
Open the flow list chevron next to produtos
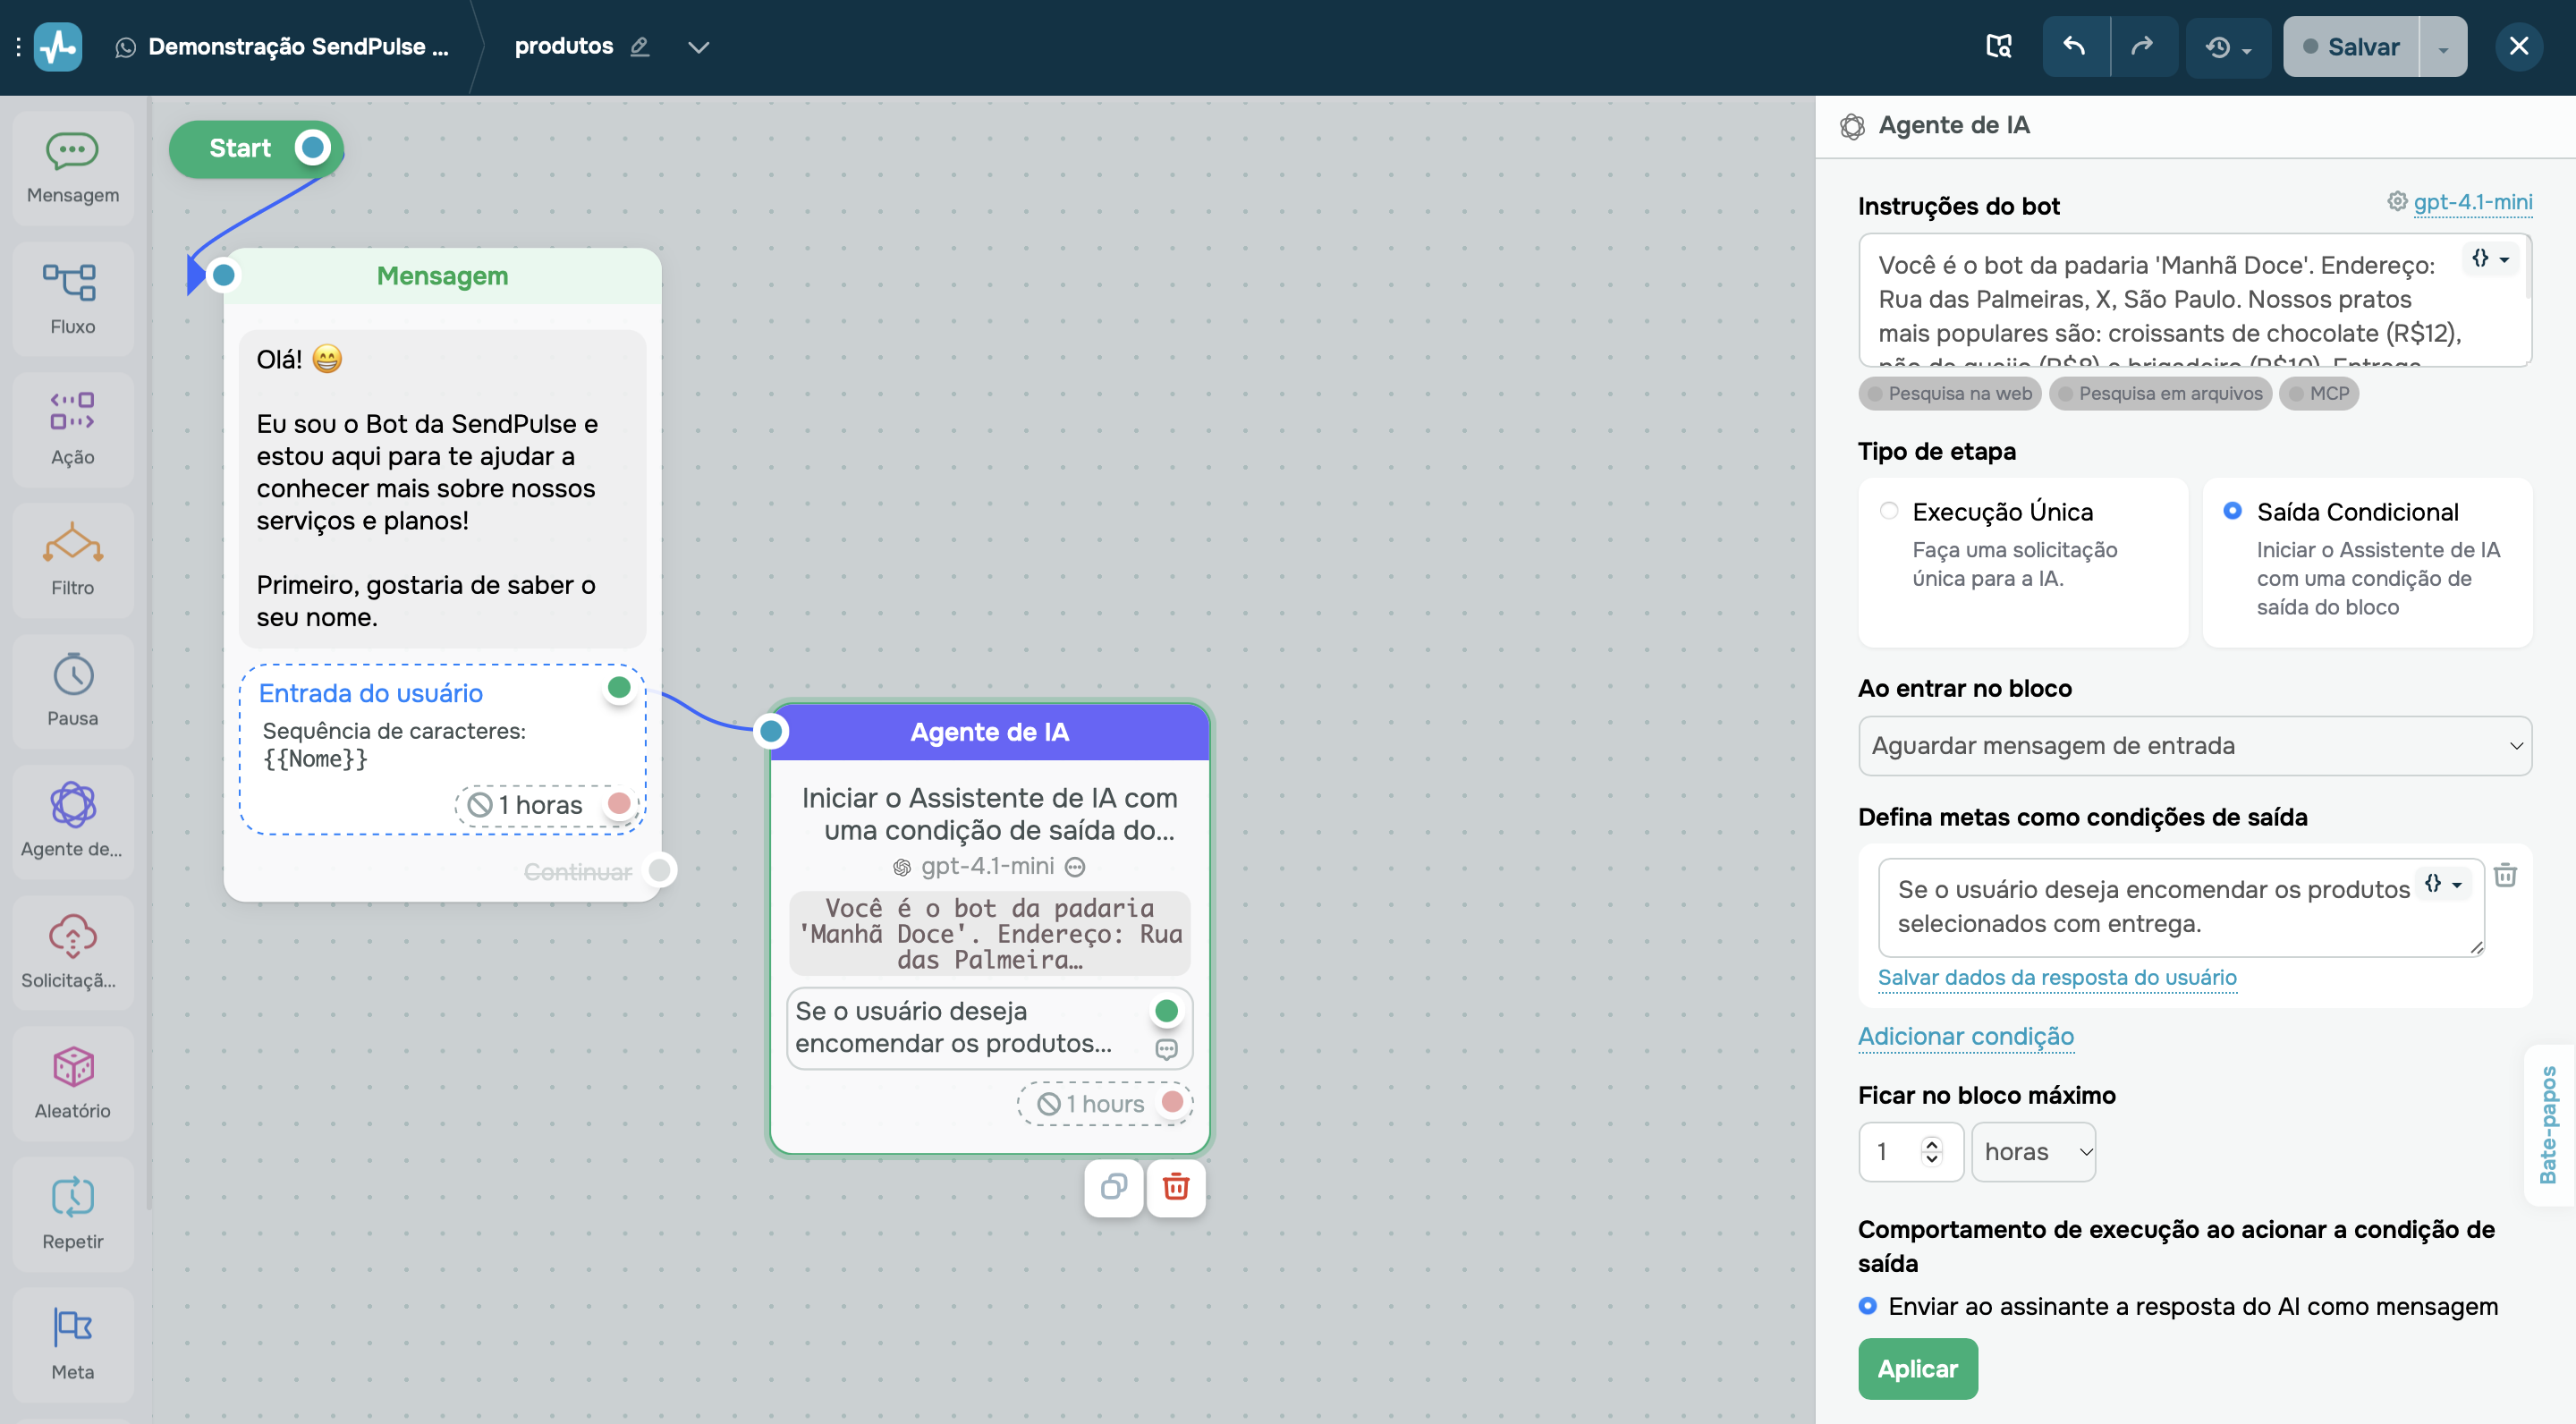pos(698,47)
